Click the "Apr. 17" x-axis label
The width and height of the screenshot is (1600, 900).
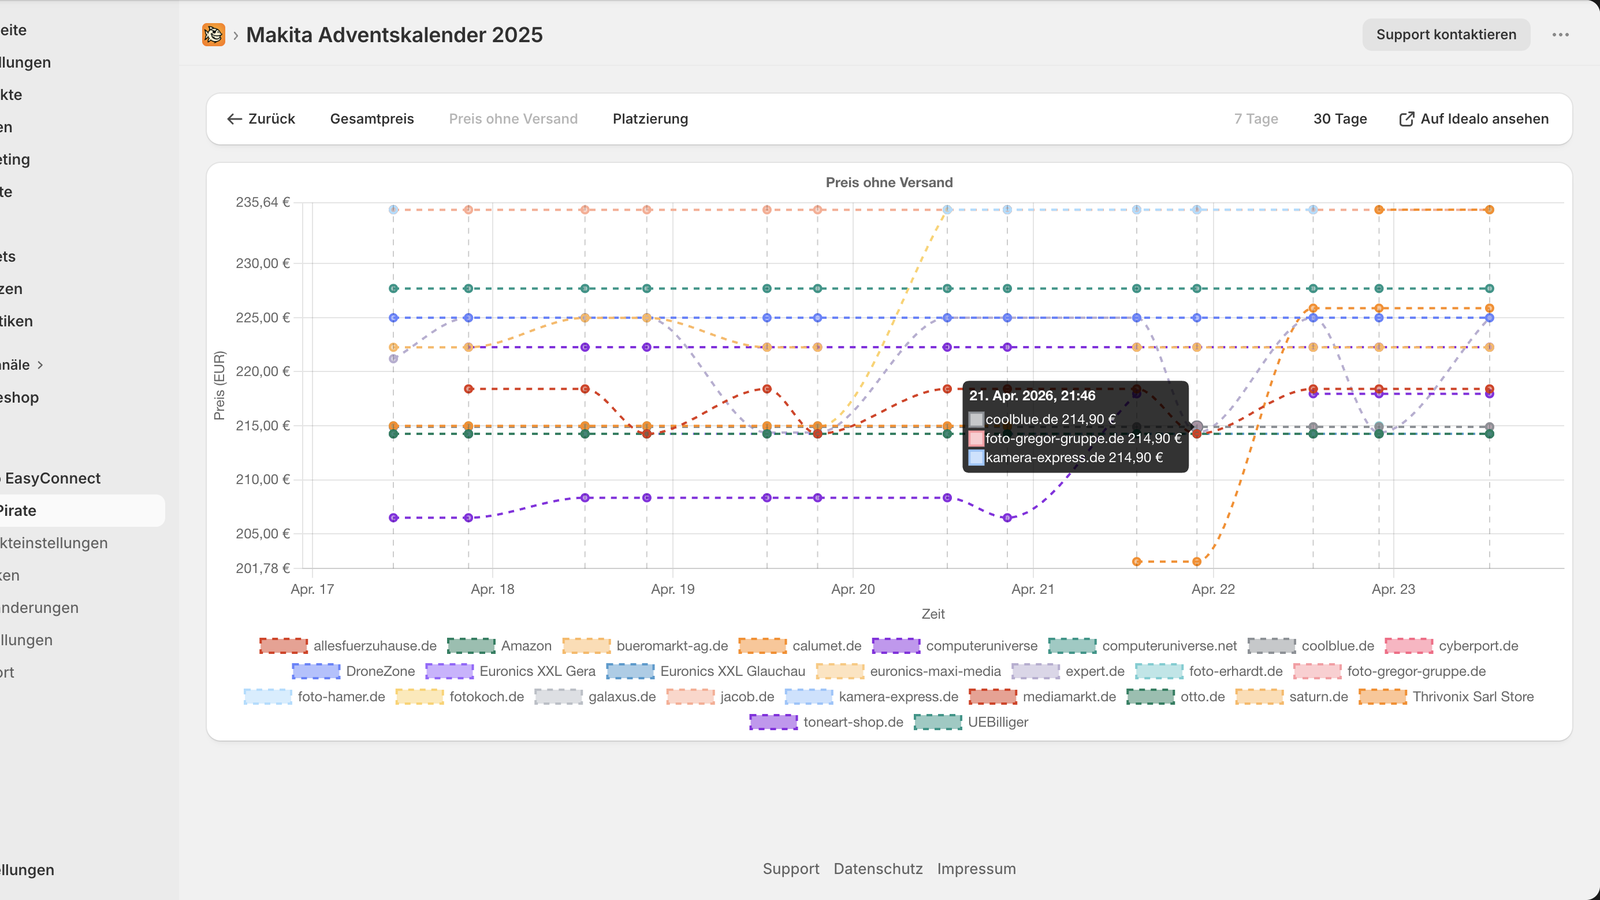312,589
